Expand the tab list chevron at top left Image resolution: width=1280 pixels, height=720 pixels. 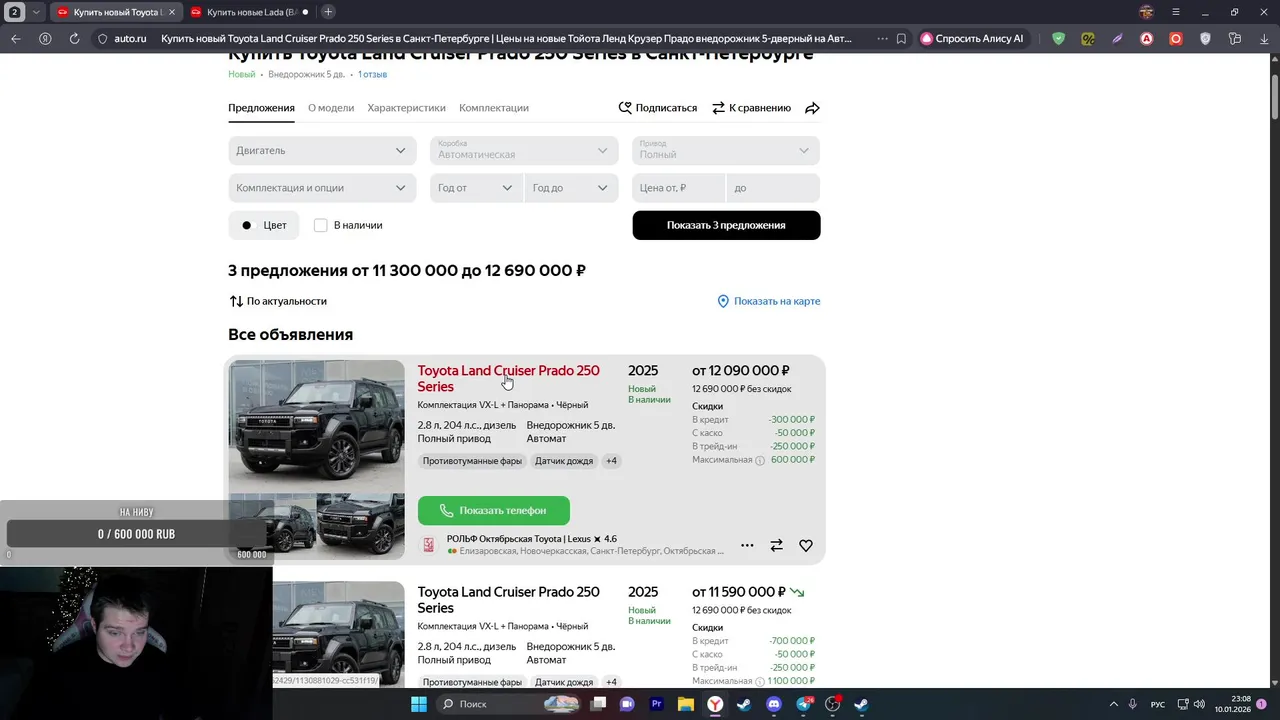click(37, 12)
